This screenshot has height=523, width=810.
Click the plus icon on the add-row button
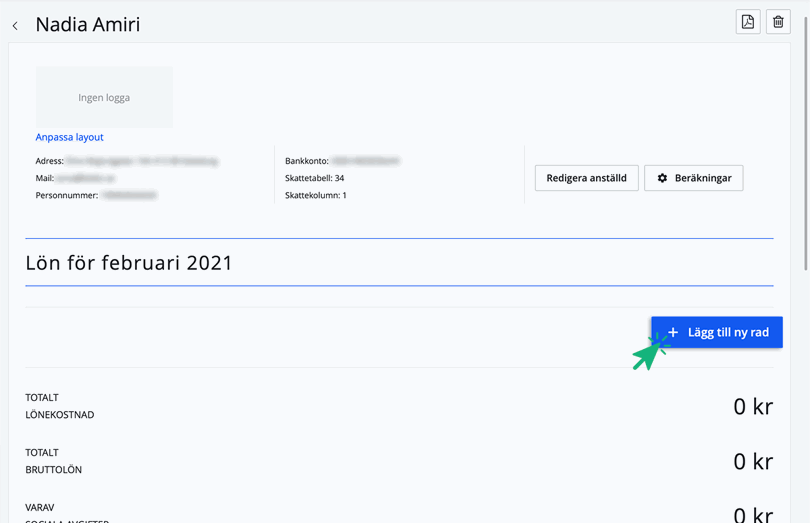pyautogui.click(x=673, y=332)
